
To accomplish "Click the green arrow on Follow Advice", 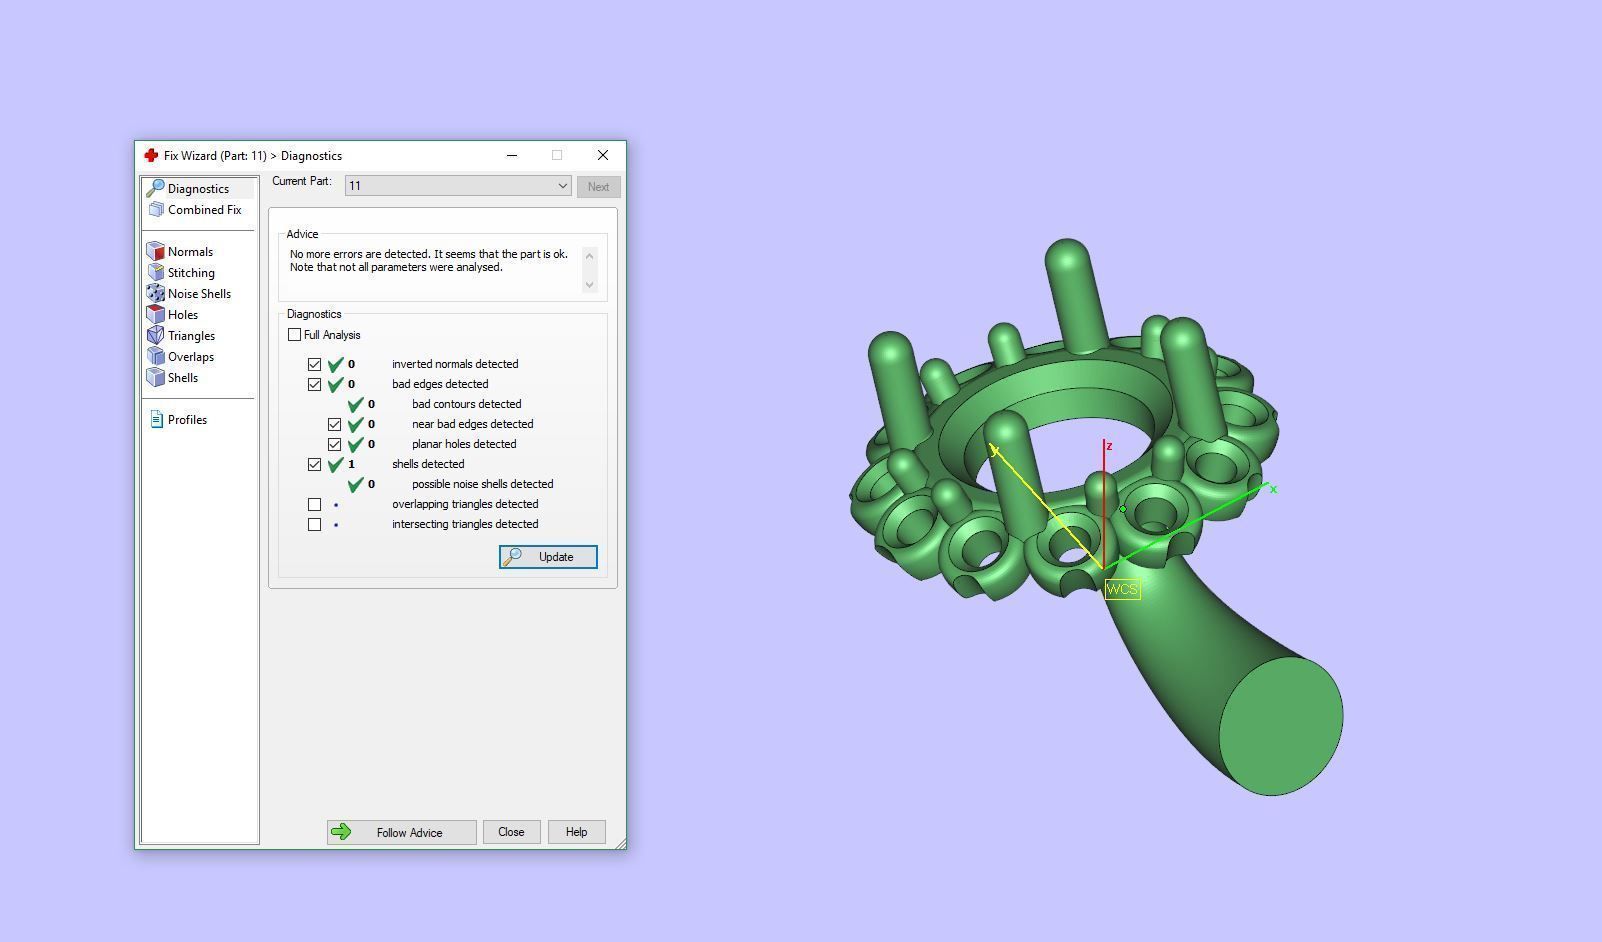I will point(341,832).
